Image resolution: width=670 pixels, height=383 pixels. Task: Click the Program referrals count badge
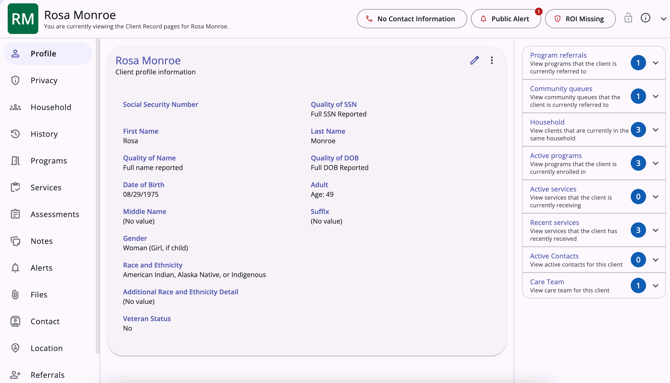point(638,63)
